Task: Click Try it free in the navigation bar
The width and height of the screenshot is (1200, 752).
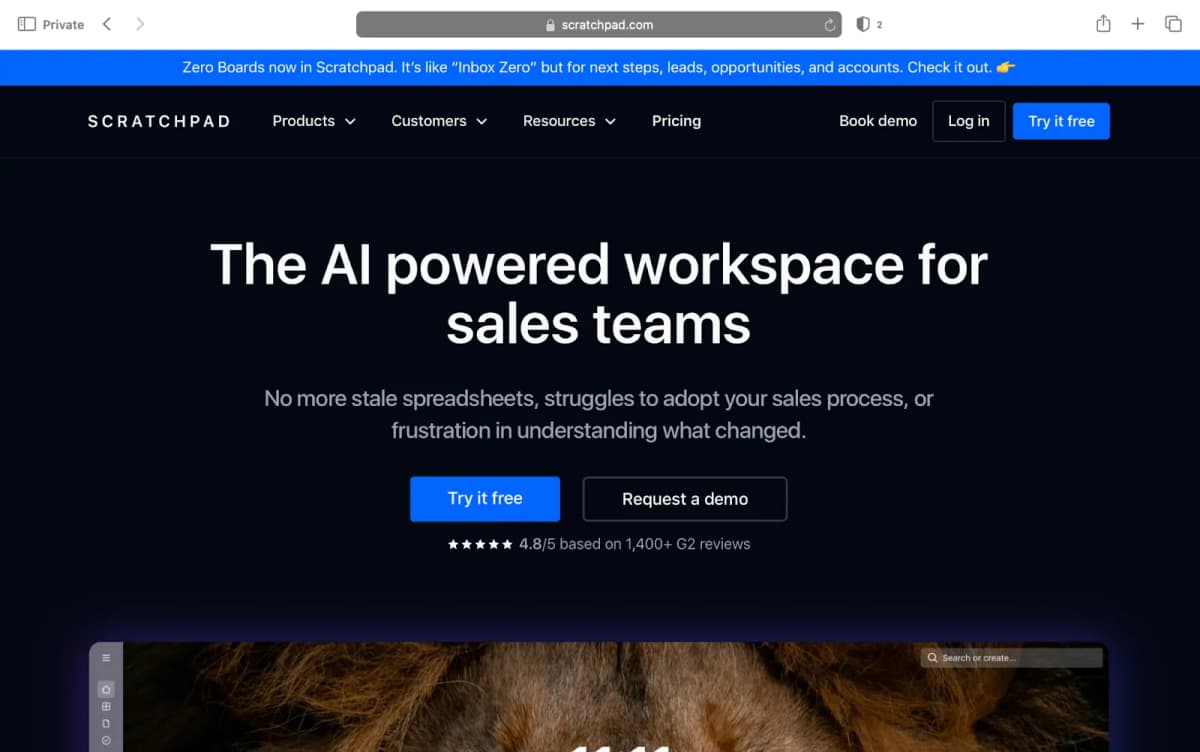Action: (x=1061, y=121)
